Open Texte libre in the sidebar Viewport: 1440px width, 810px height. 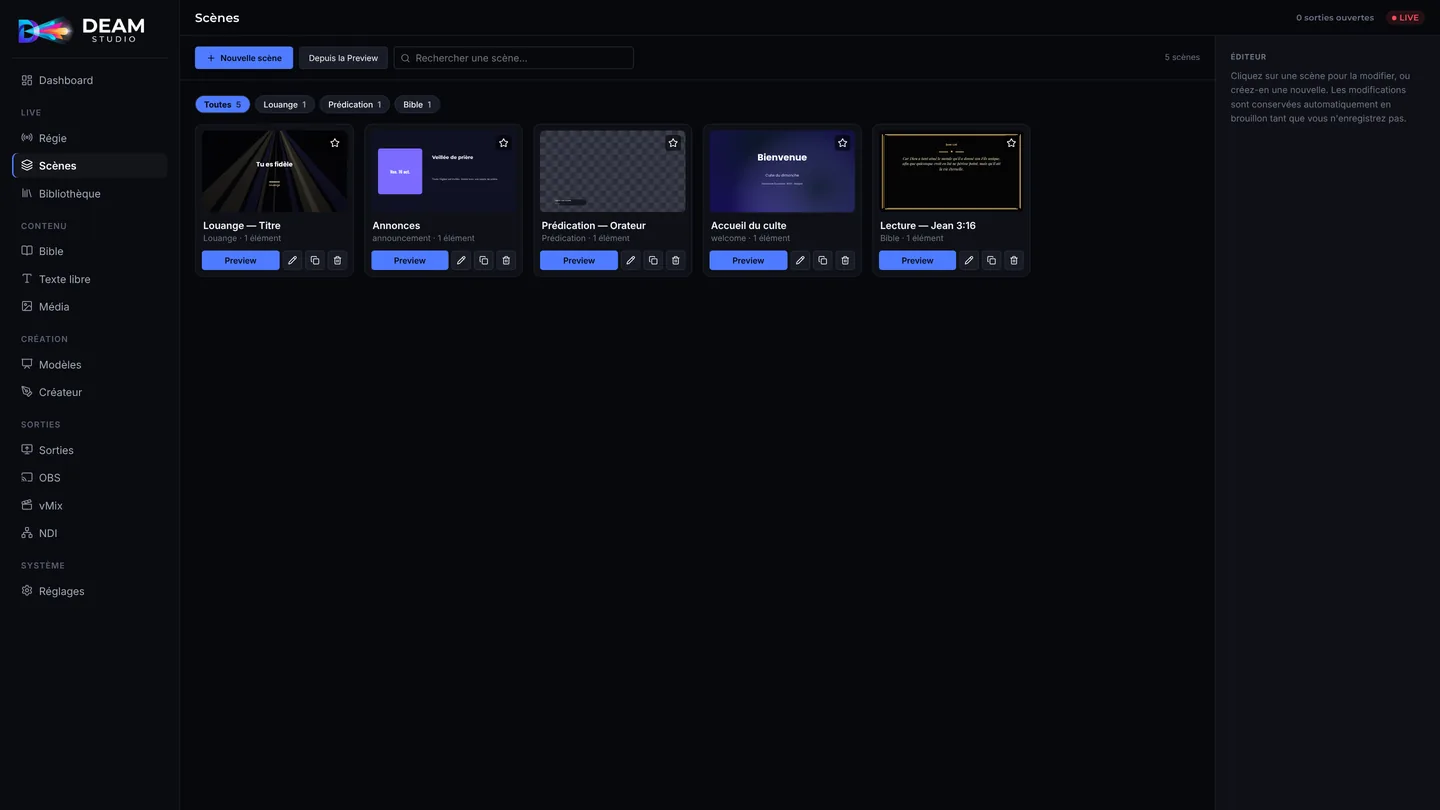[90, 279]
